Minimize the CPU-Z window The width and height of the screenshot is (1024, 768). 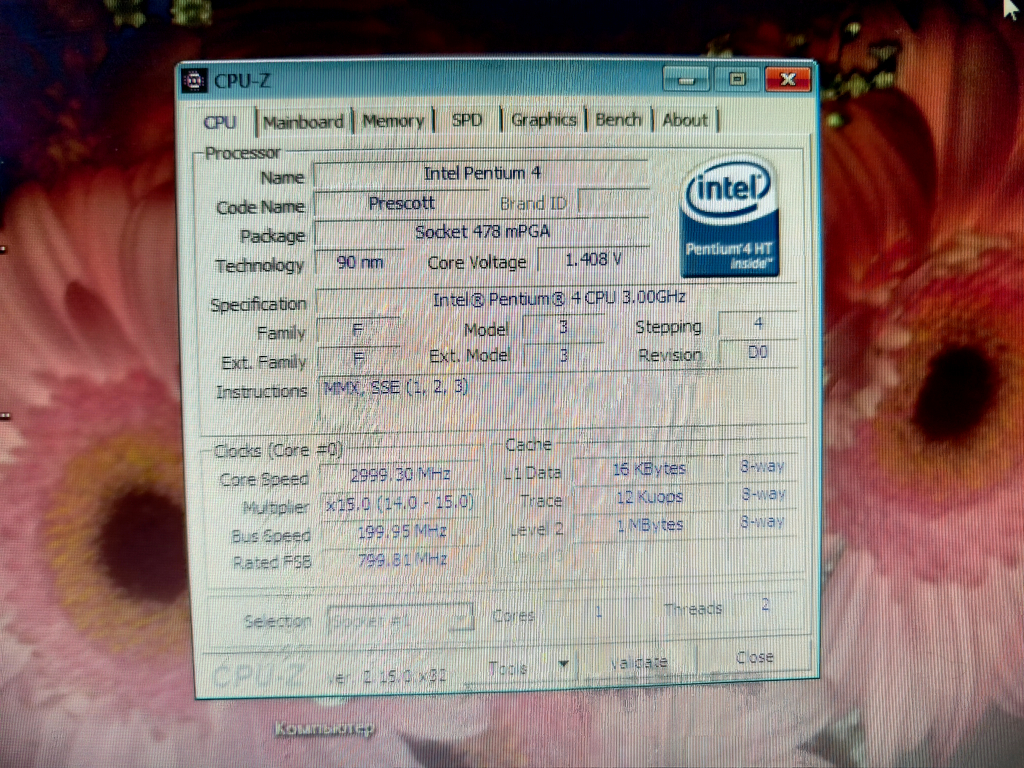click(x=686, y=80)
